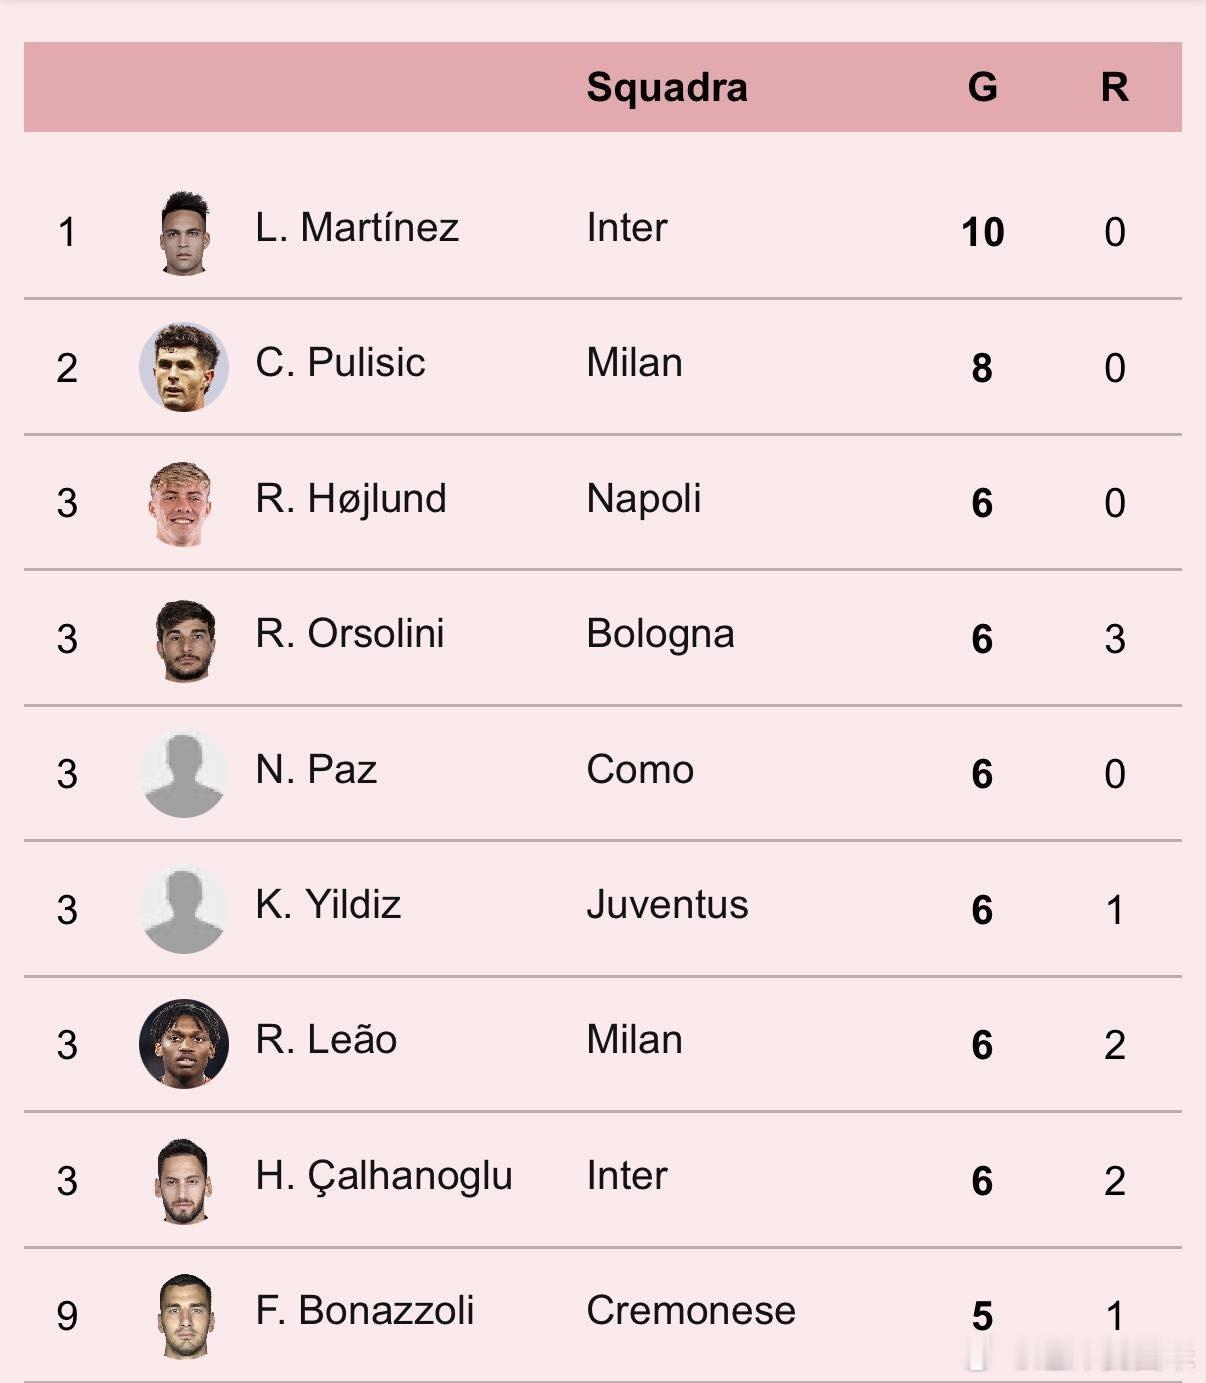
Task: Open L. Martínez player name link
Action: pos(357,228)
